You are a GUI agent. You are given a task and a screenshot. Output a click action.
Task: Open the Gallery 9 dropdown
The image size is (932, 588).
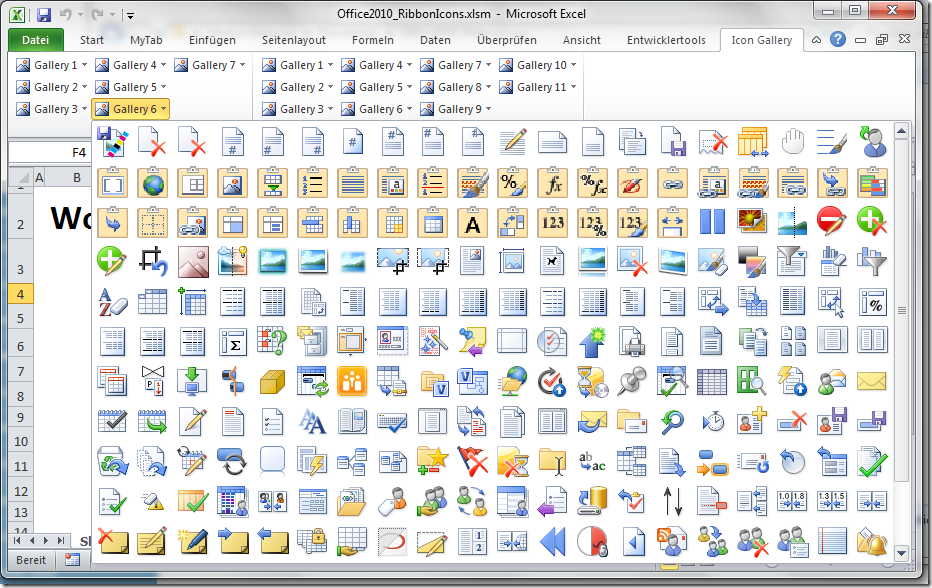tap(456, 109)
